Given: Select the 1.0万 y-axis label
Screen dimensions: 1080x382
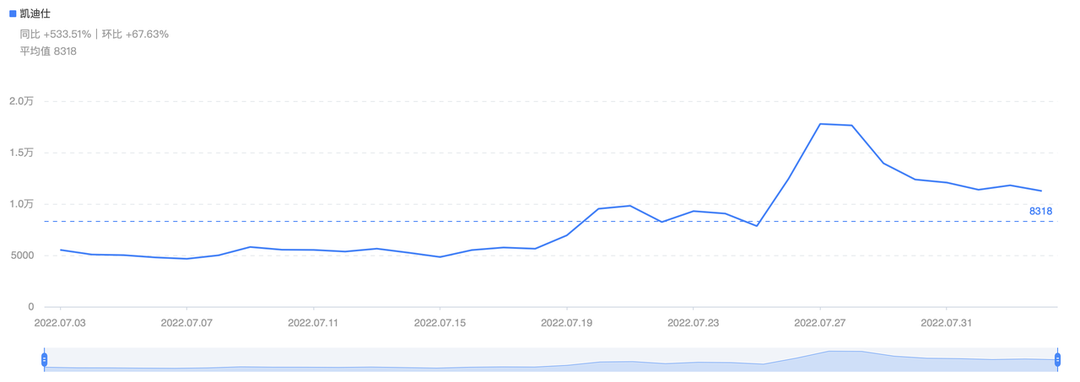Looking at the screenshot, I should tap(21, 204).
